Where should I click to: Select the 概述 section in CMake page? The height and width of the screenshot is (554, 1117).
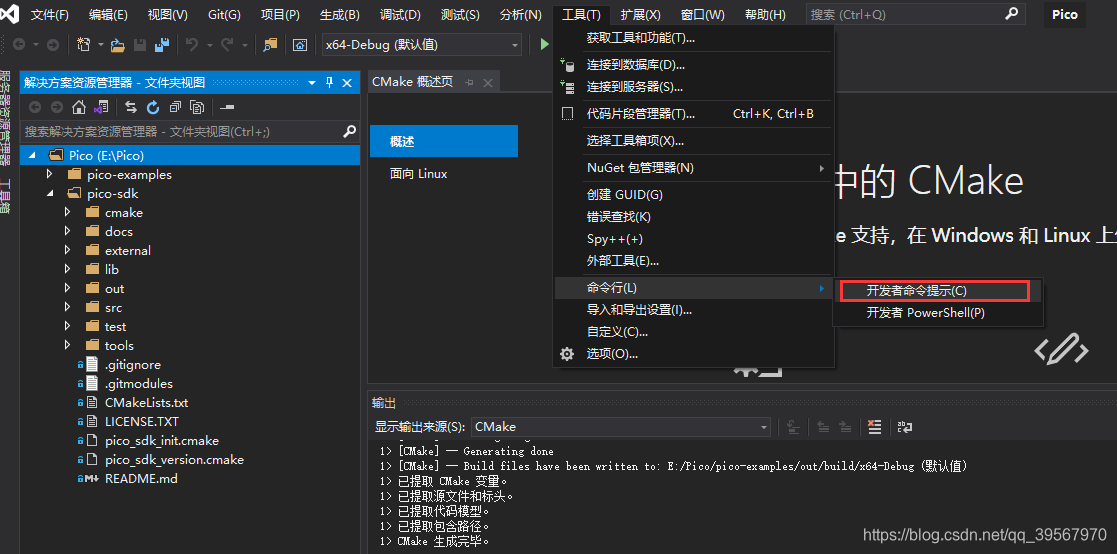(444, 141)
